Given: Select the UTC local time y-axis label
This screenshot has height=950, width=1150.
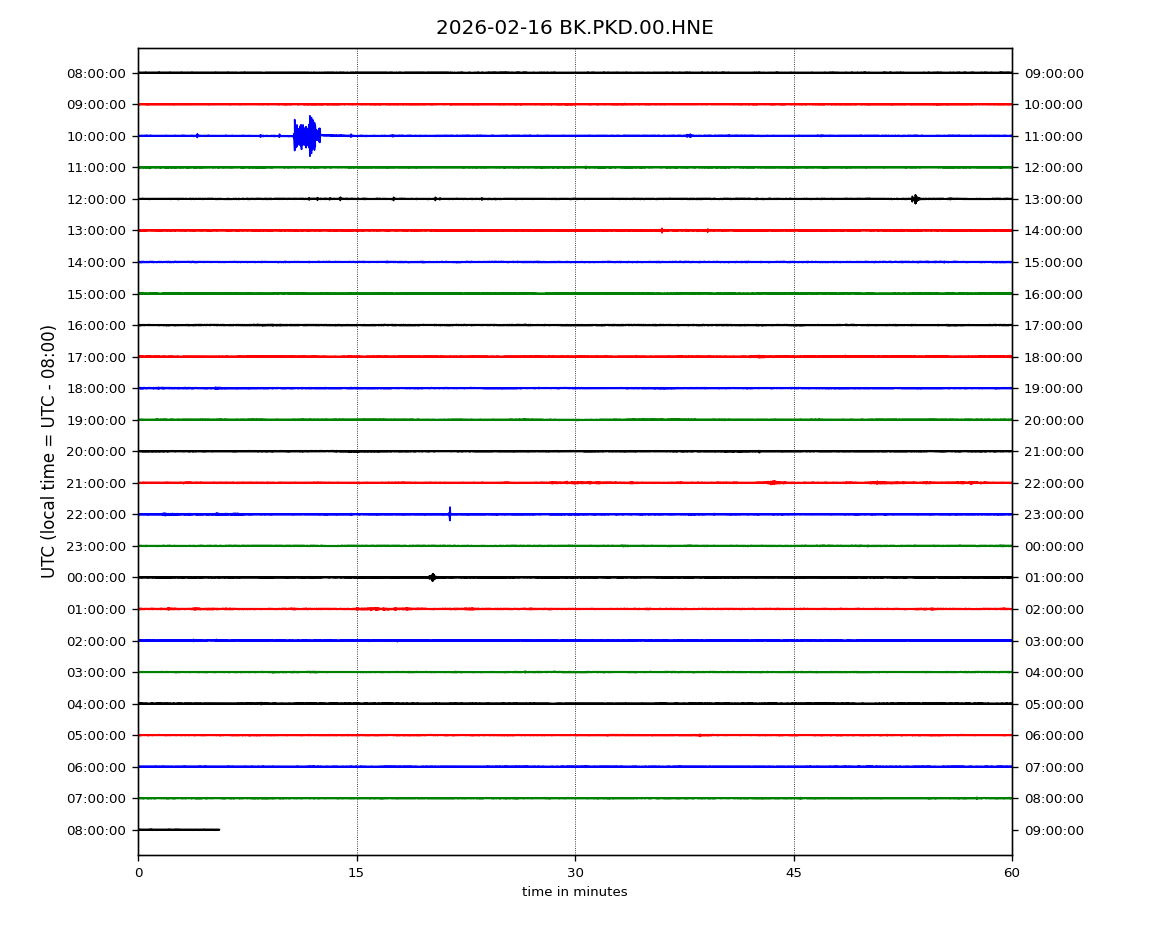Looking at the screenshot, I should coord(49,451).
